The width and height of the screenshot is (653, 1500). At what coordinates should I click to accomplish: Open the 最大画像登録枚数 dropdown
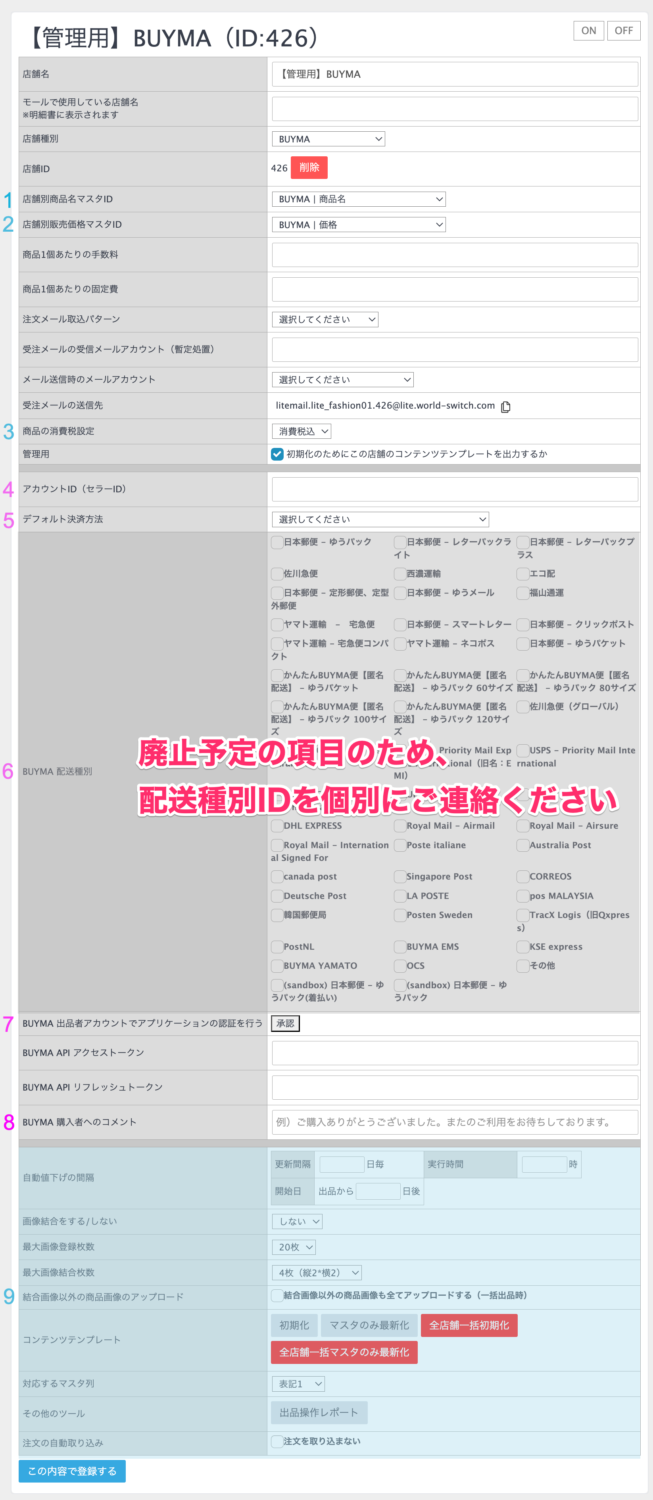[x=294, y=1247]
